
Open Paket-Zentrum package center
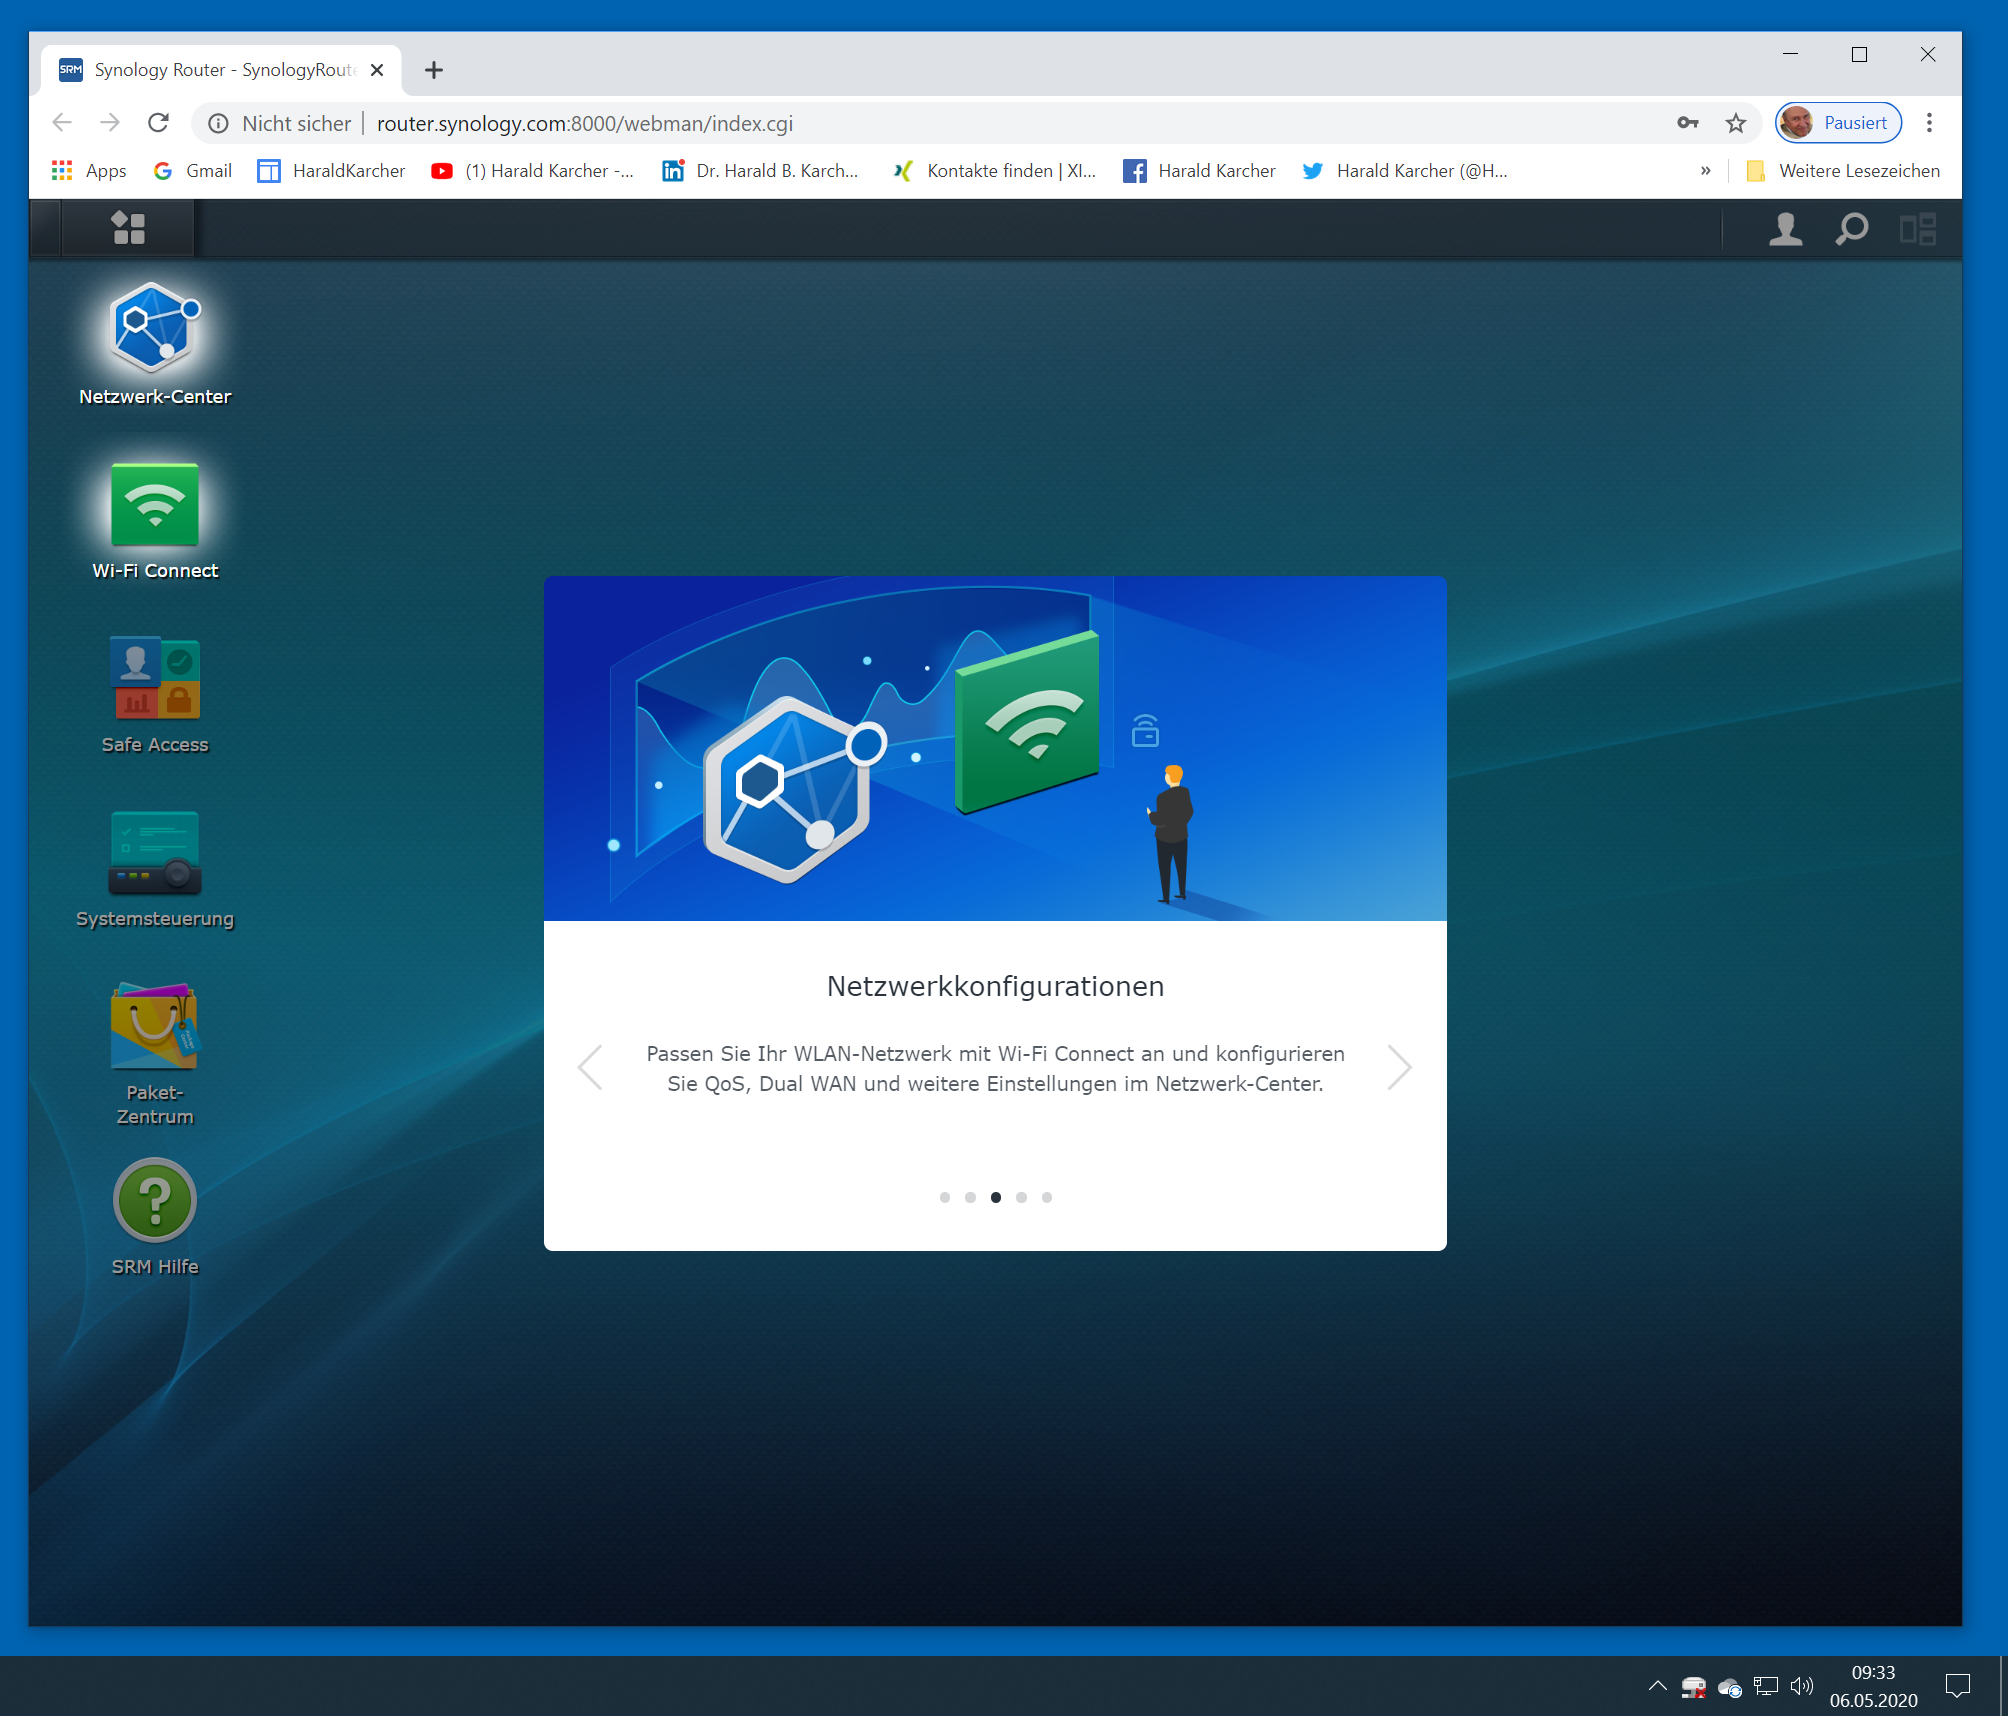coord(154,1027)
